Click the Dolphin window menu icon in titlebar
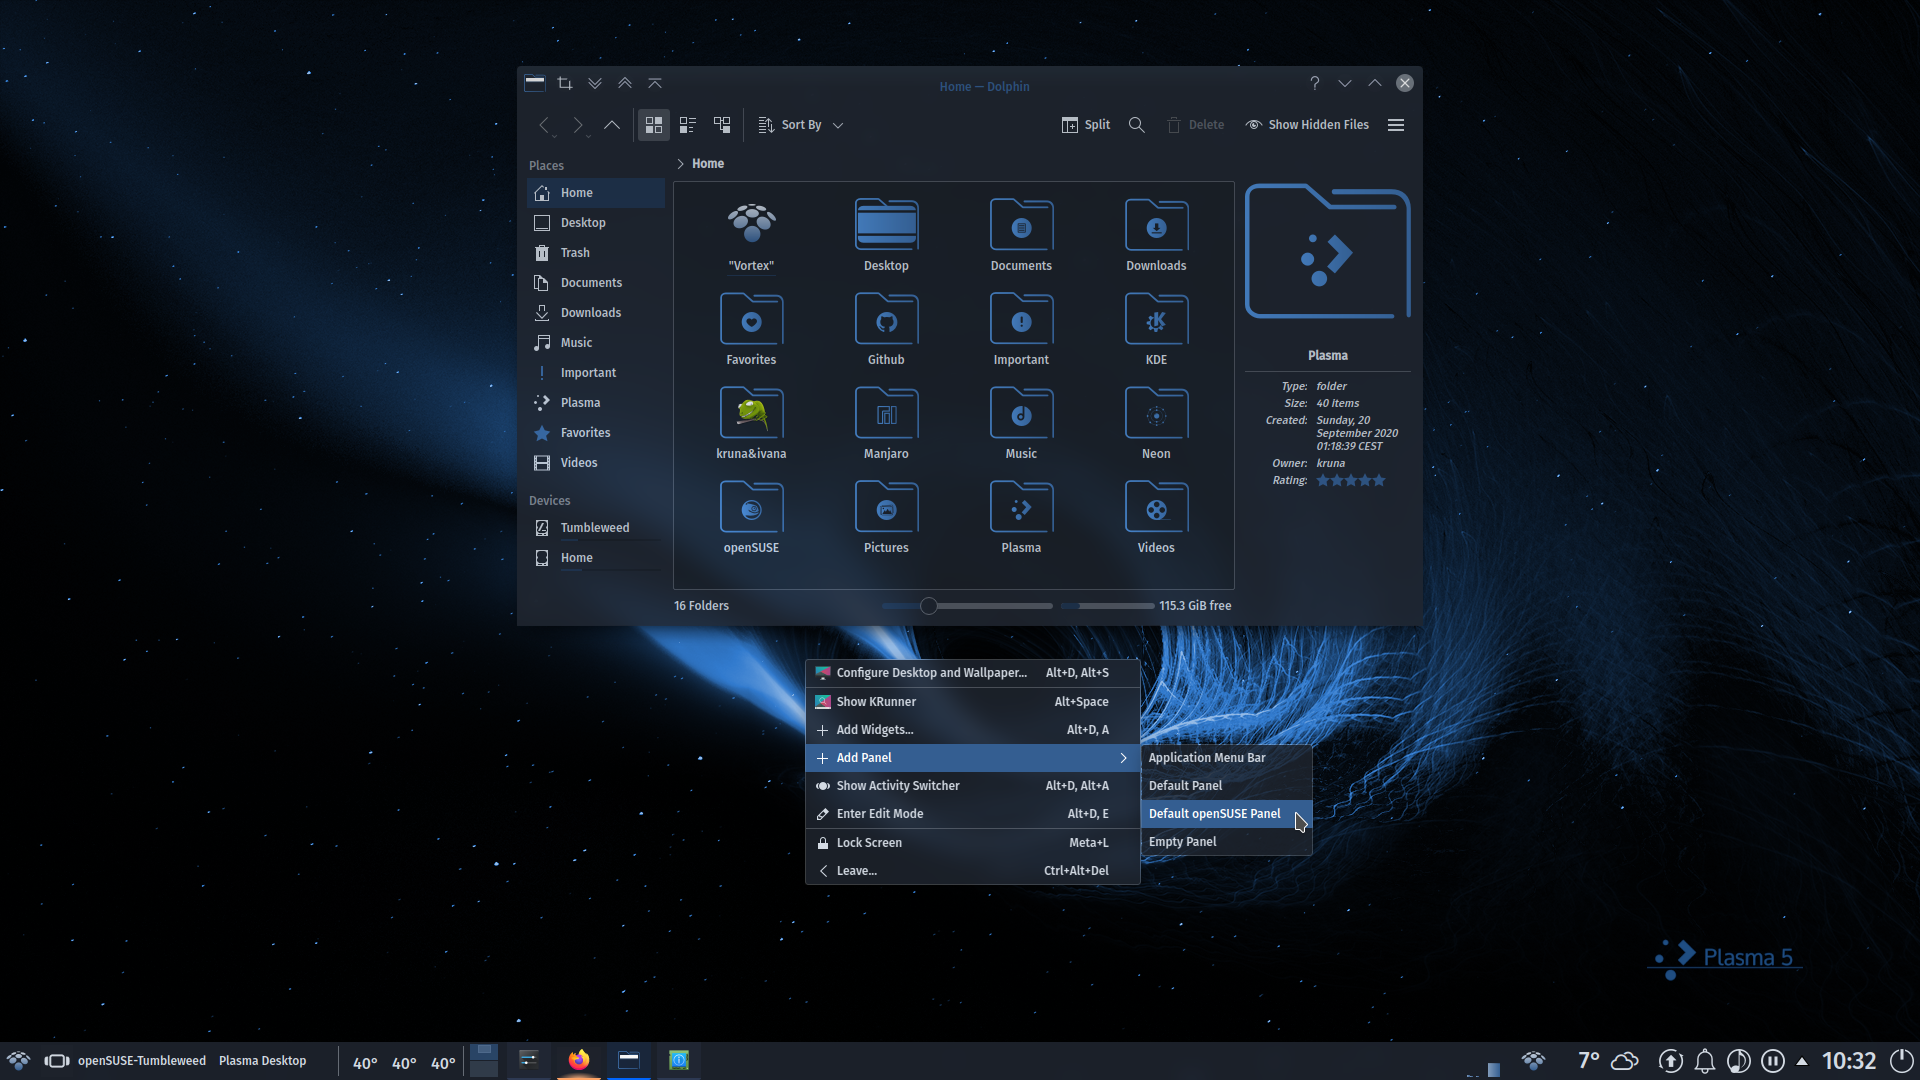The width and height of the screenshot is (1920, 1080). [x=535, y=83]
